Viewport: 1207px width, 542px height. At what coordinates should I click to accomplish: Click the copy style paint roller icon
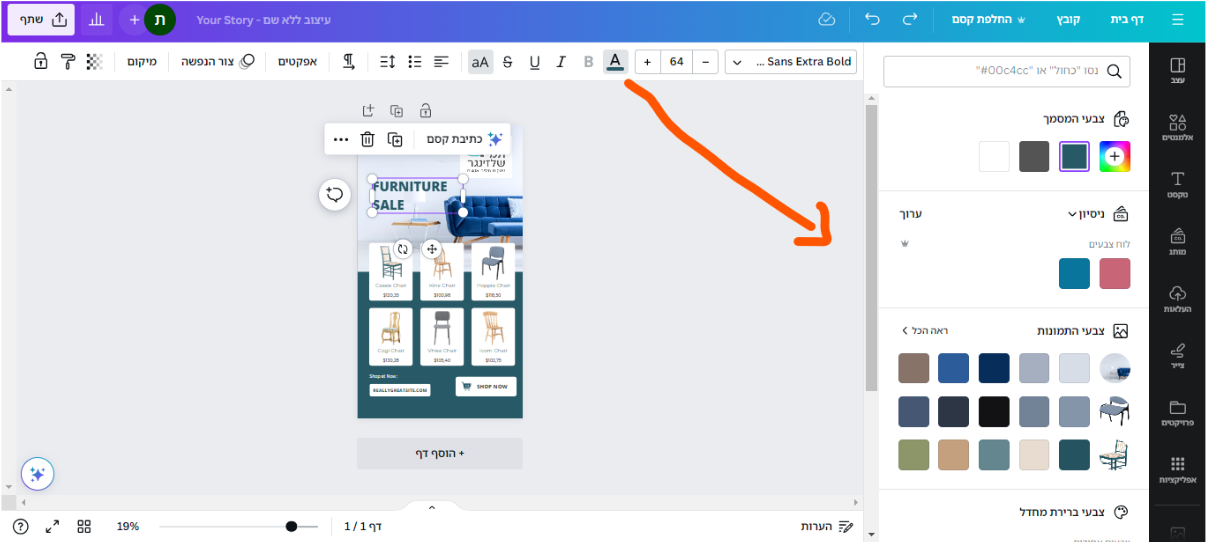point(67,62)
